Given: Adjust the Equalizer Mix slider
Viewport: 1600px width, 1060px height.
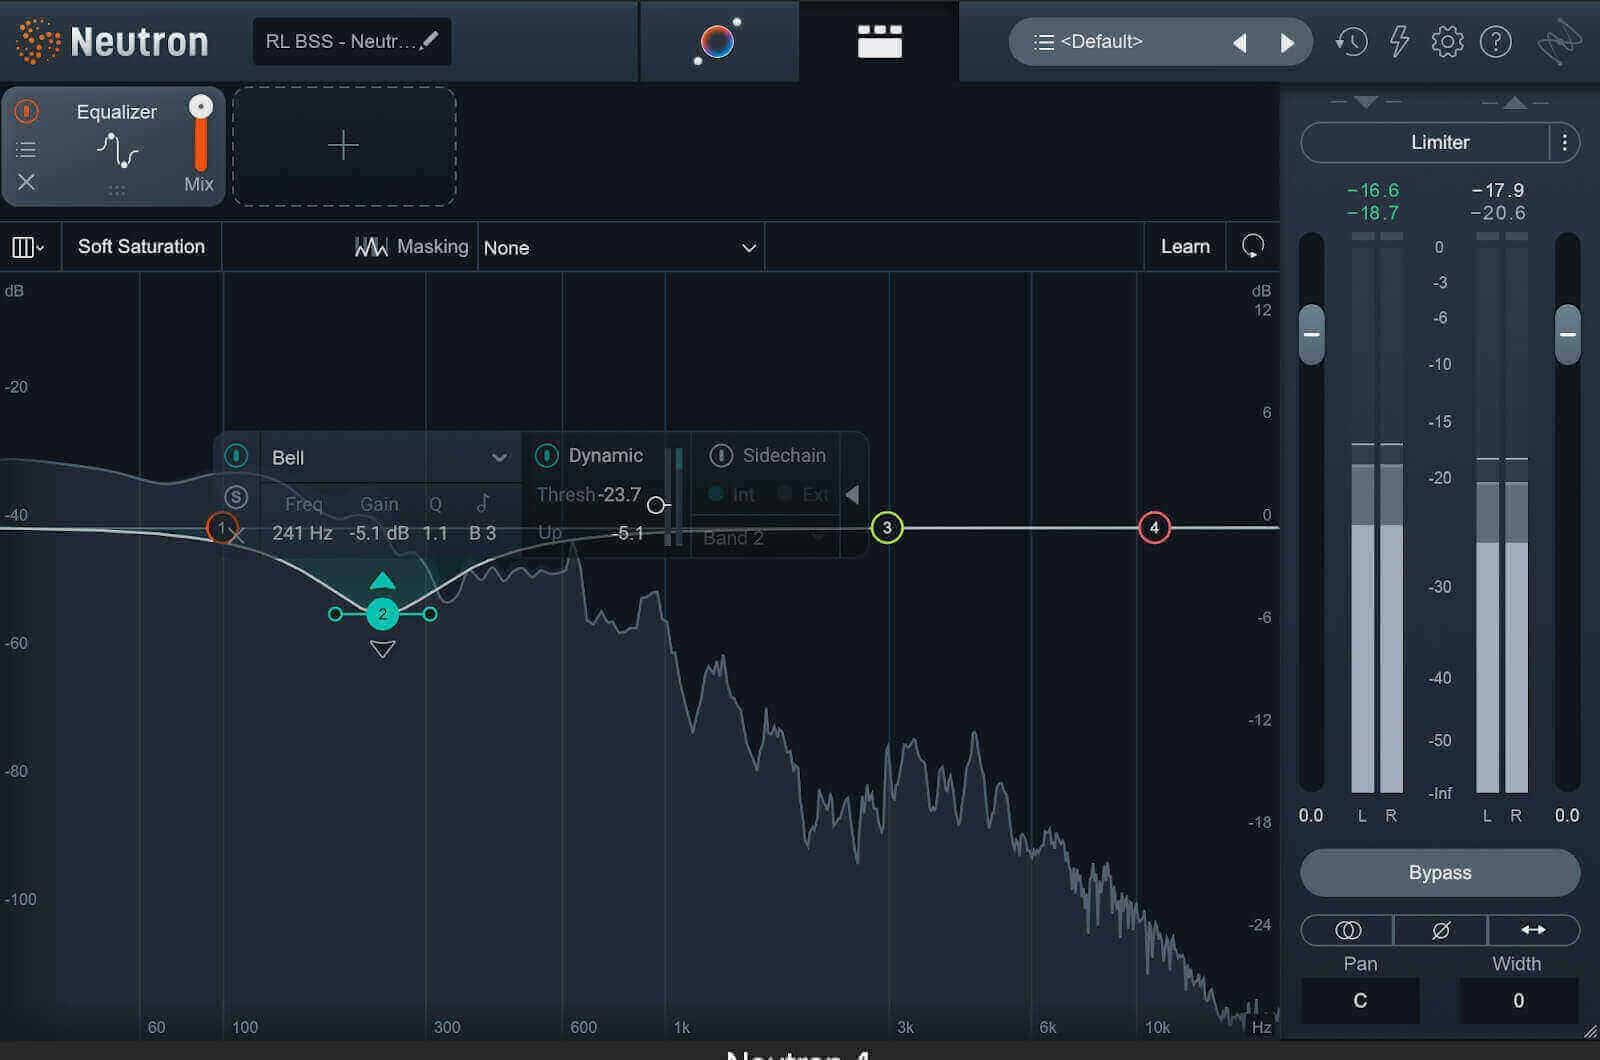Looking at the screenshot, I should [201, 135].
